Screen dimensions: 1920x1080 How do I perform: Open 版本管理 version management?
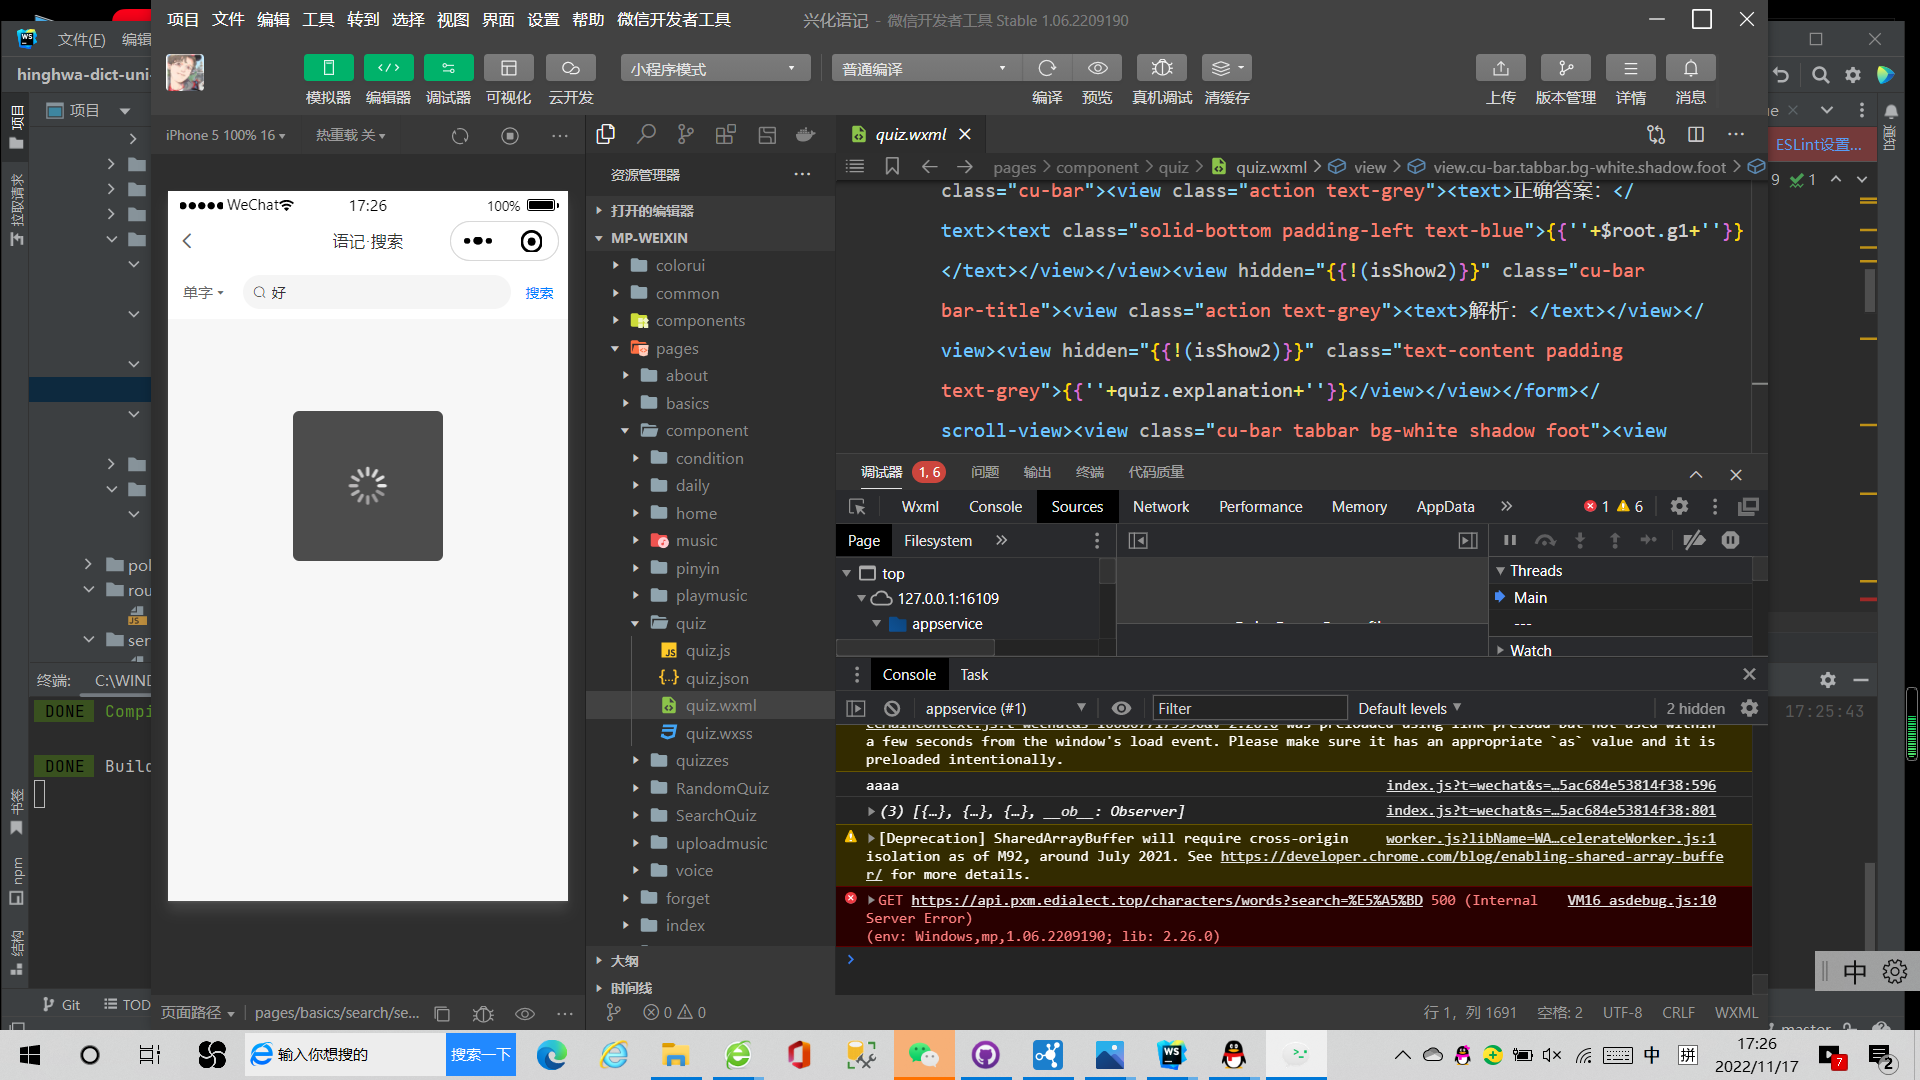(x=1565, y=67)
